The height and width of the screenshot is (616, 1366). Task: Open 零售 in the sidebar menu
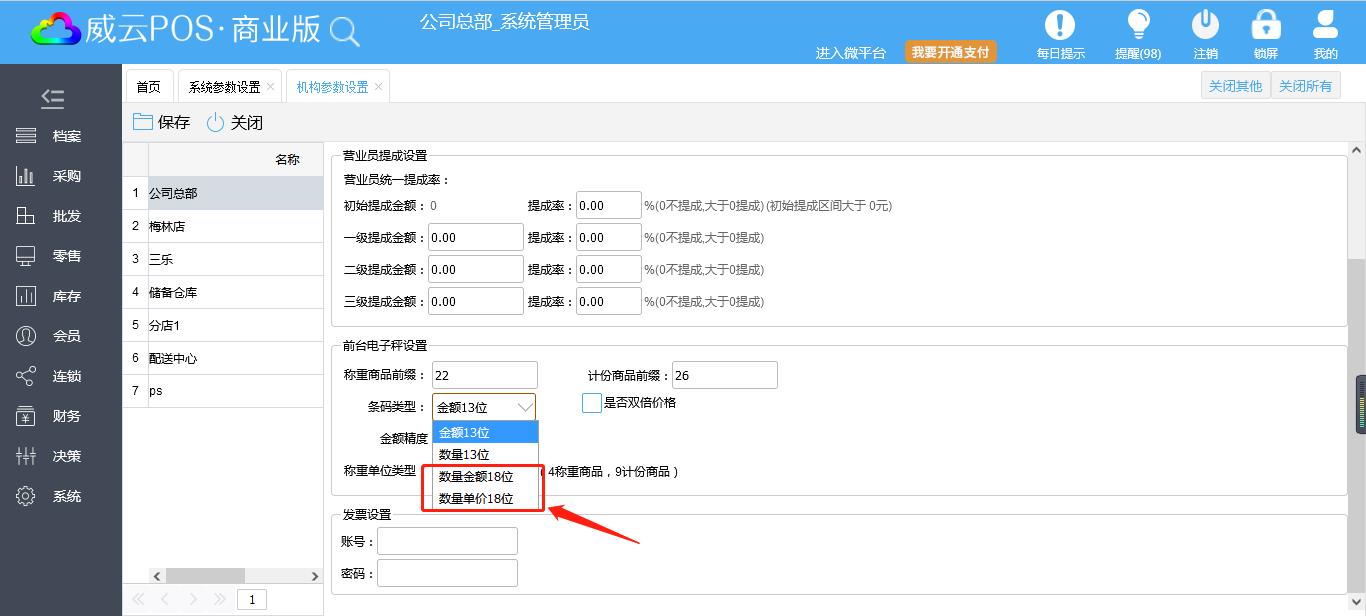point(66,256)
